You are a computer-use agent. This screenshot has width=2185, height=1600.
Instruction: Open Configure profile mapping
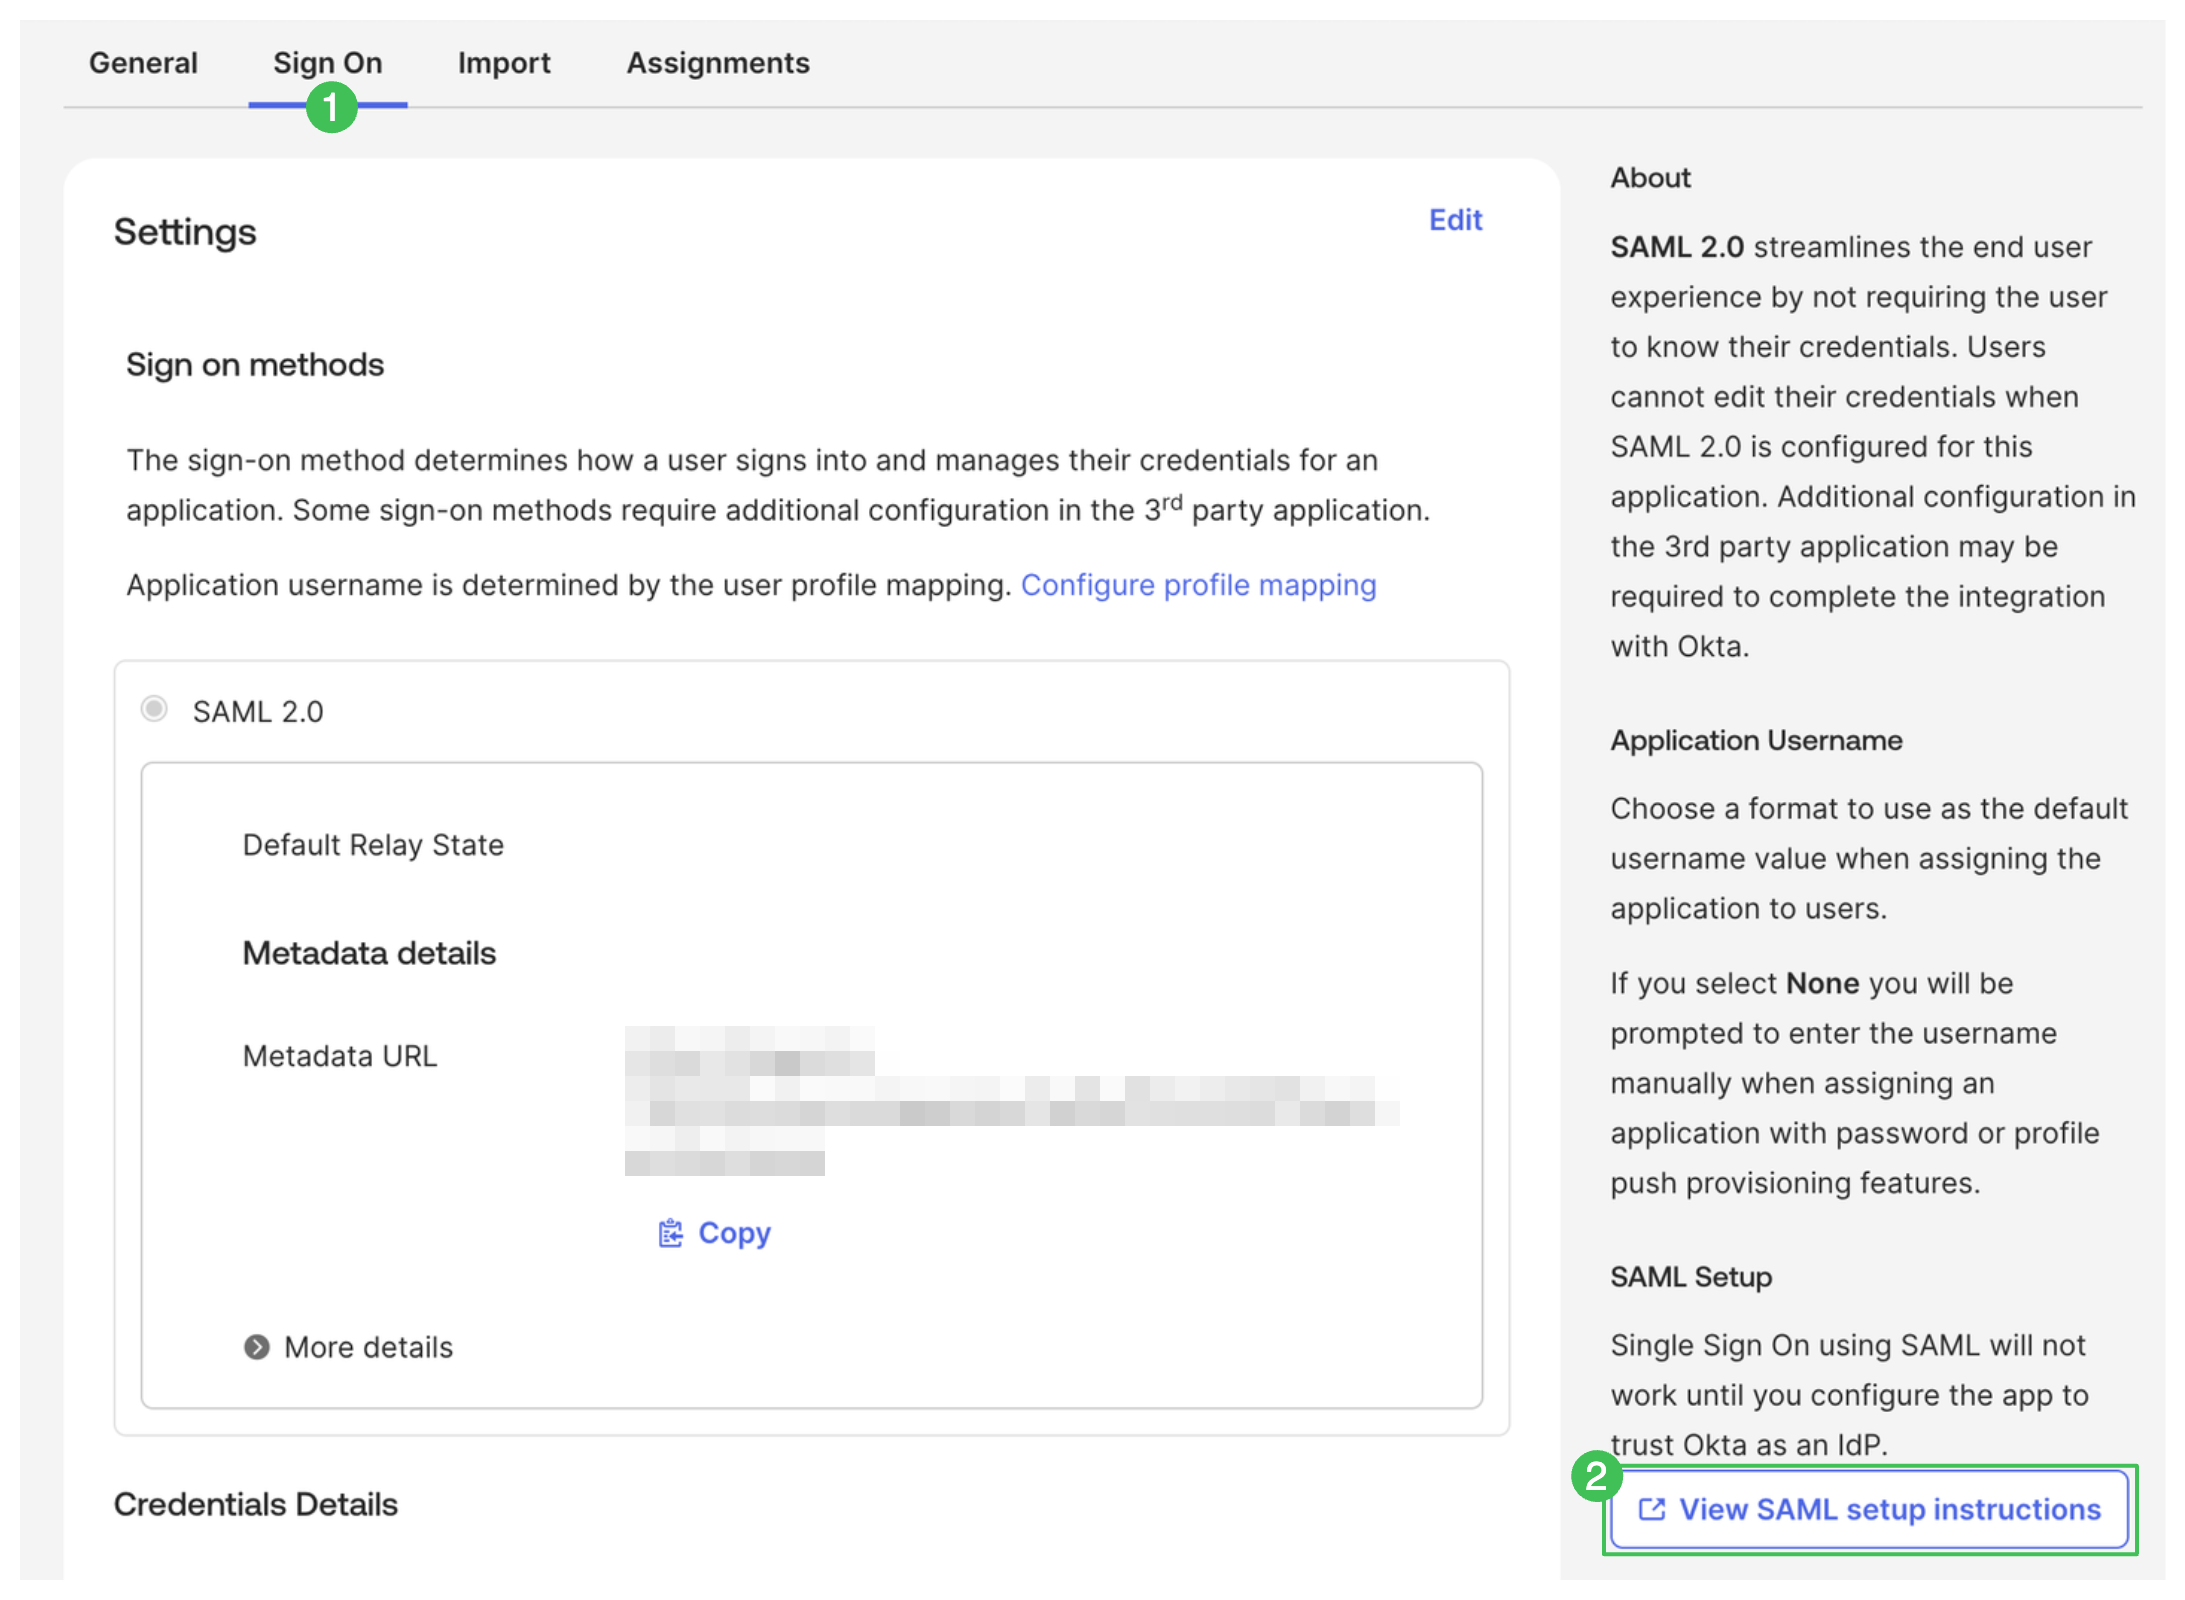(x=1199, y=584)
